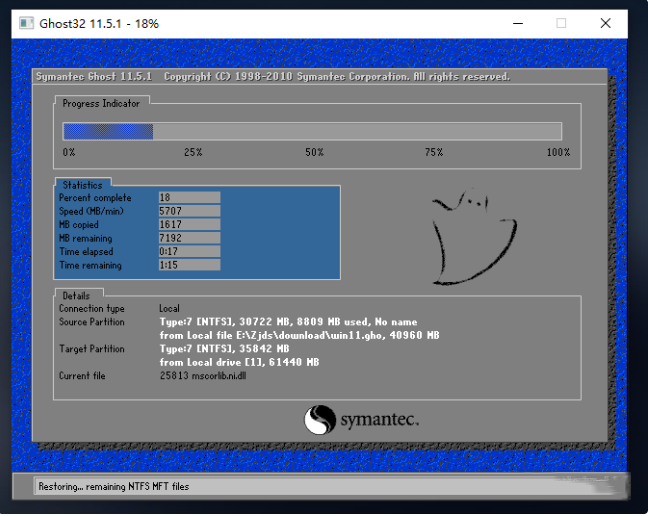
Task: Click the 0% progress scale mark
Action: click(69, 152)
